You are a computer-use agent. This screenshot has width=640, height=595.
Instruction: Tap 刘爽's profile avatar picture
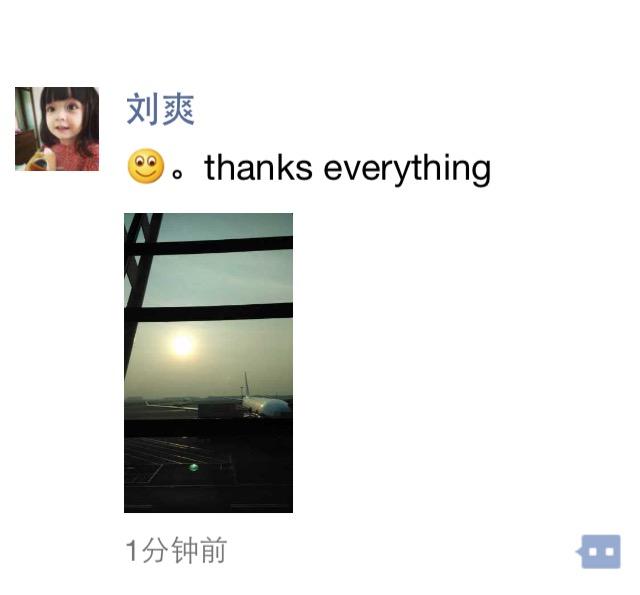tap(57, 129)
